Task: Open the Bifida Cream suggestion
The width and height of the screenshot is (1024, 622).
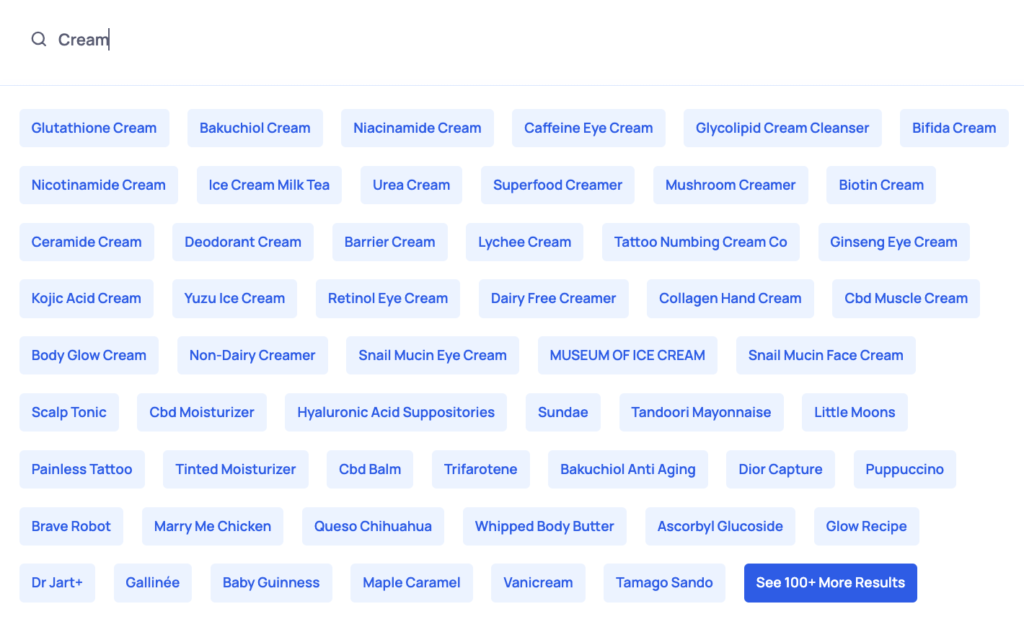Action: pos(954,128)
